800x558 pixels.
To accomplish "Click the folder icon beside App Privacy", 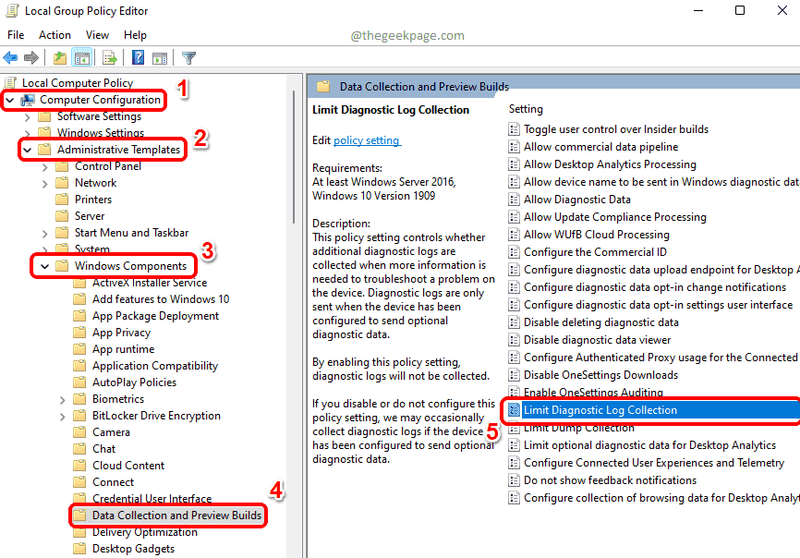I will [x=80, y=333].
